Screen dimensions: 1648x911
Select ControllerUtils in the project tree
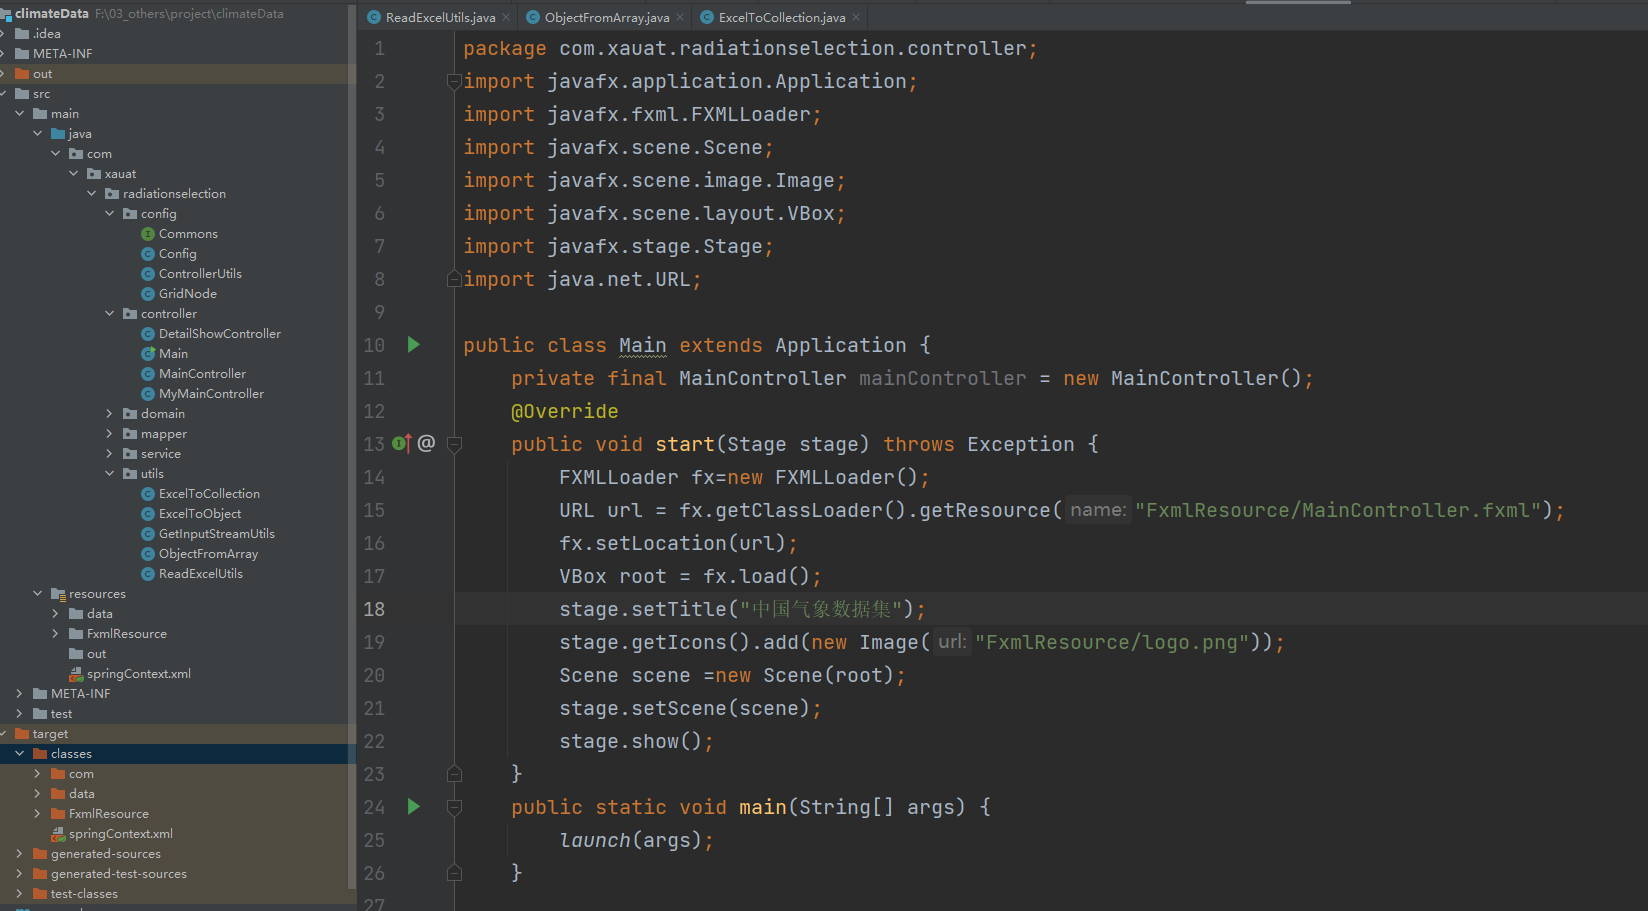(200, 274)
